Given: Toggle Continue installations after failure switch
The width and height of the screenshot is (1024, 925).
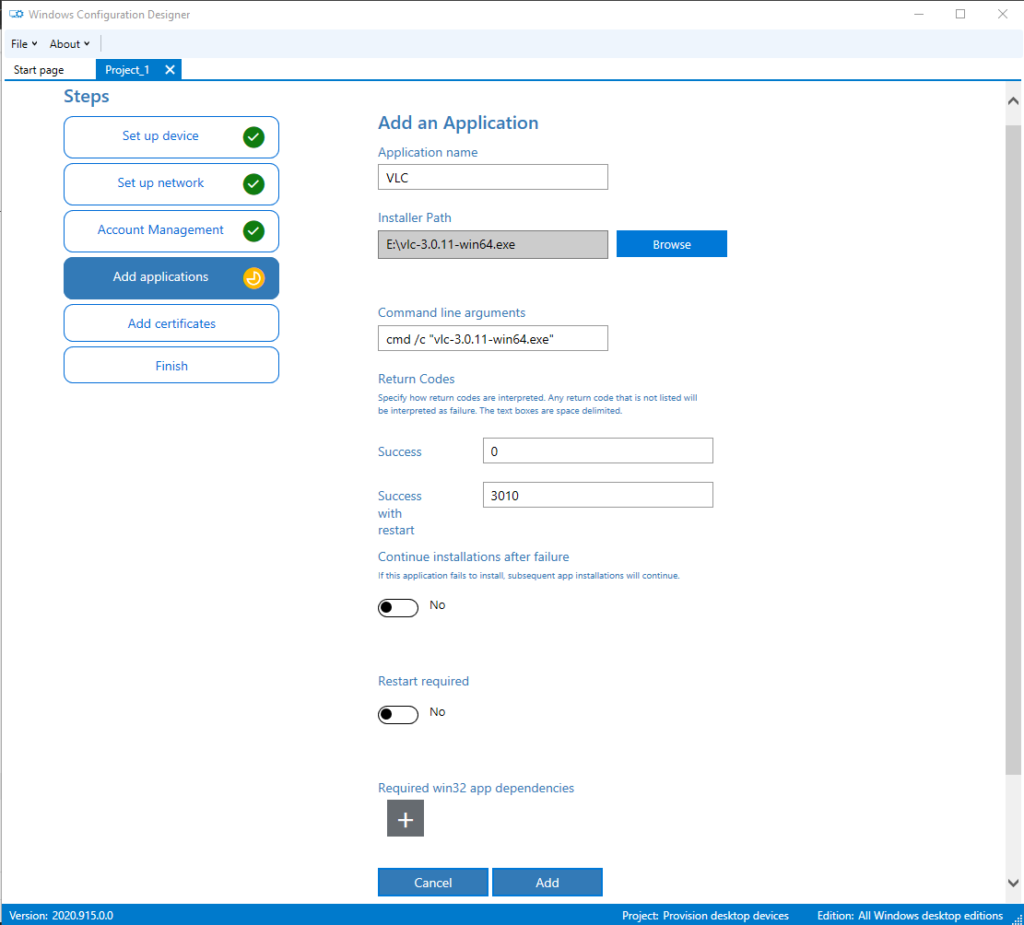Looking at the screenshot, I should click(398, 608).
